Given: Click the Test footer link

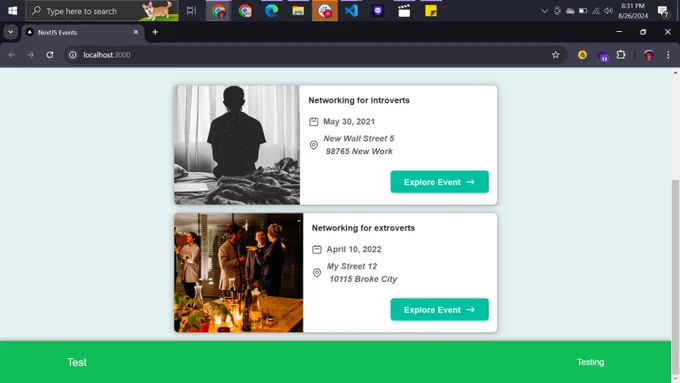Looking at the screenshot, I should 77,362.
